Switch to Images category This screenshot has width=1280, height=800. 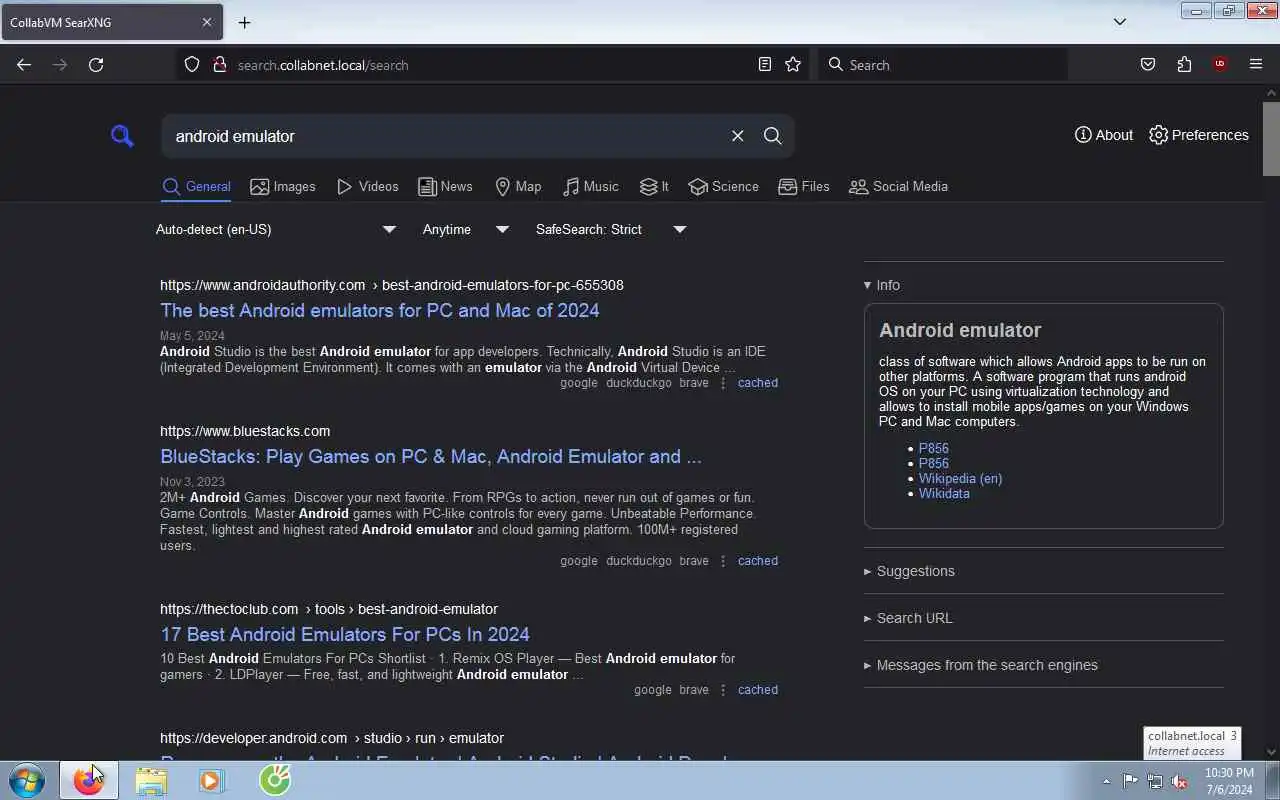click(283, 187)
